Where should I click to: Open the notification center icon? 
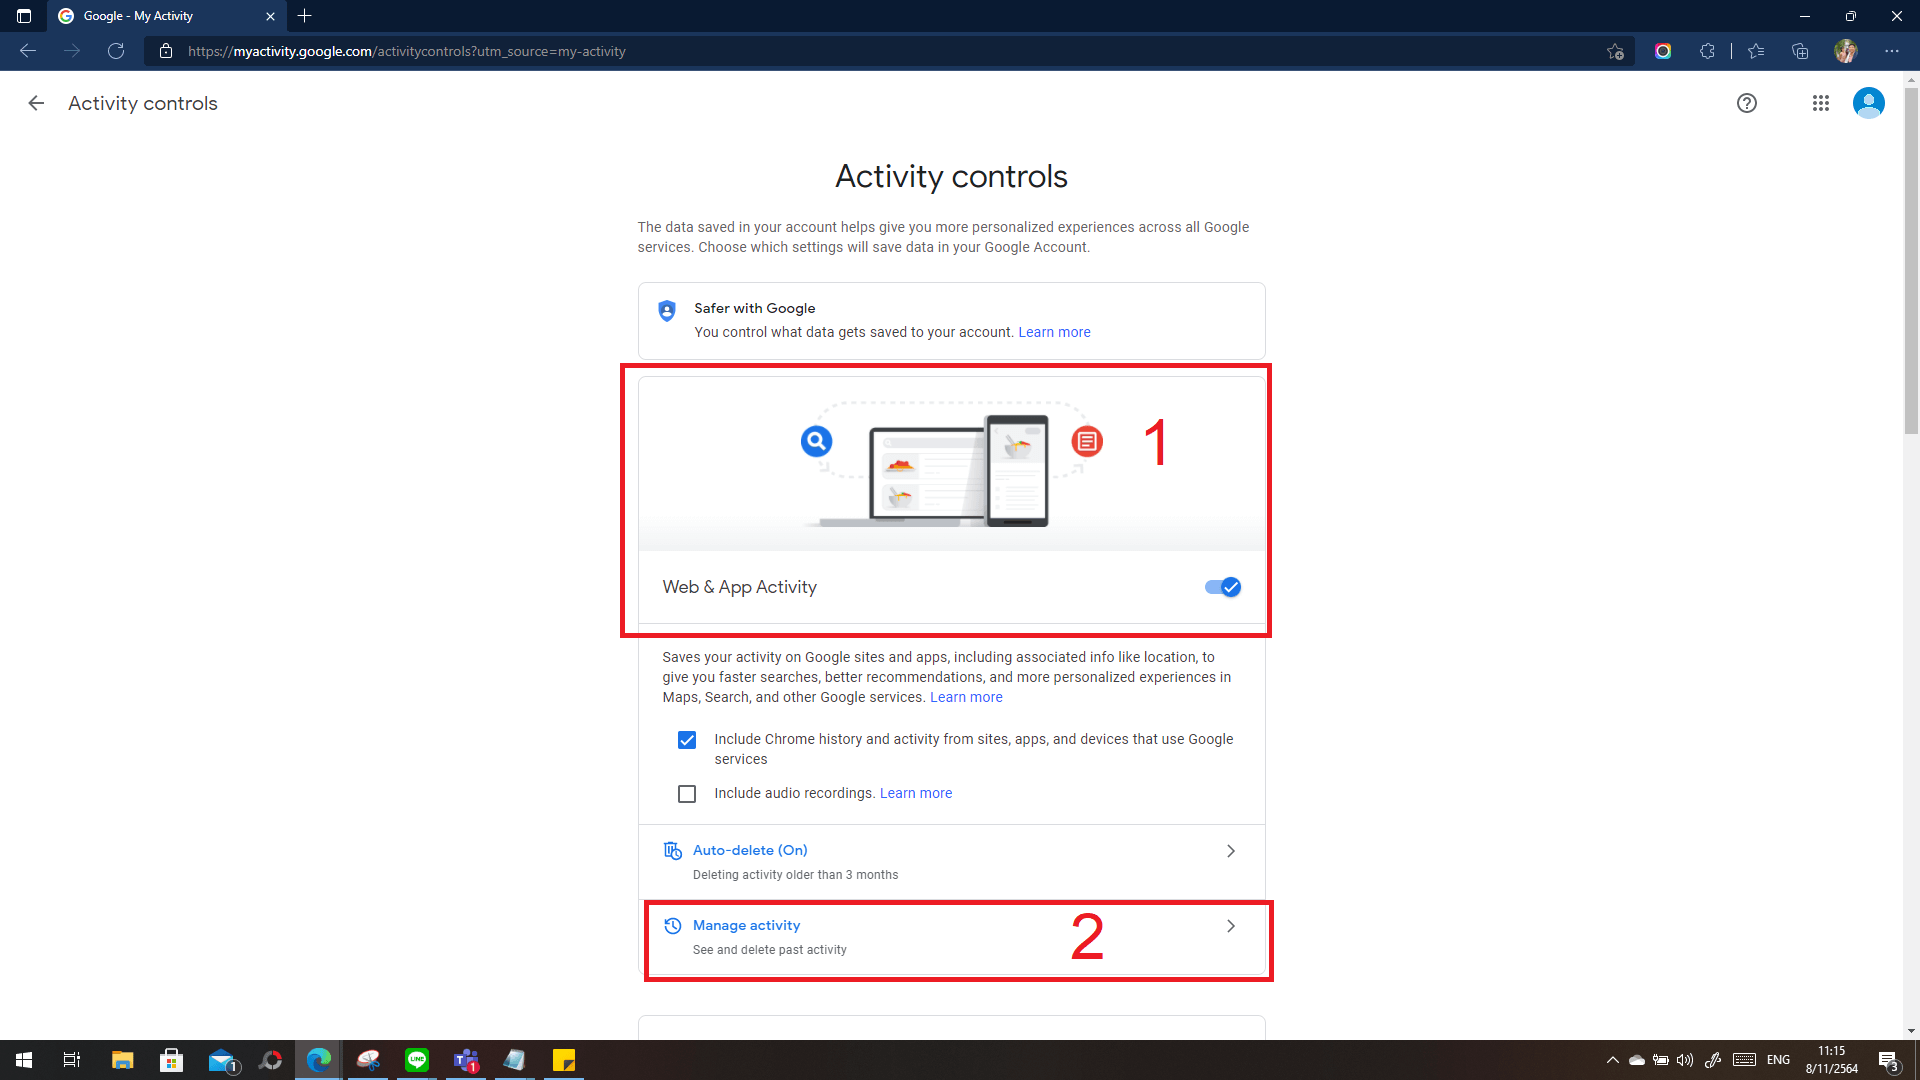1888,1060
